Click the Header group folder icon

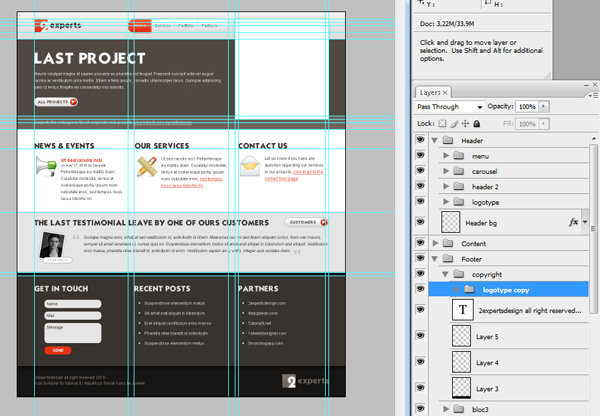pyautogui.click(x=448, y=140)
